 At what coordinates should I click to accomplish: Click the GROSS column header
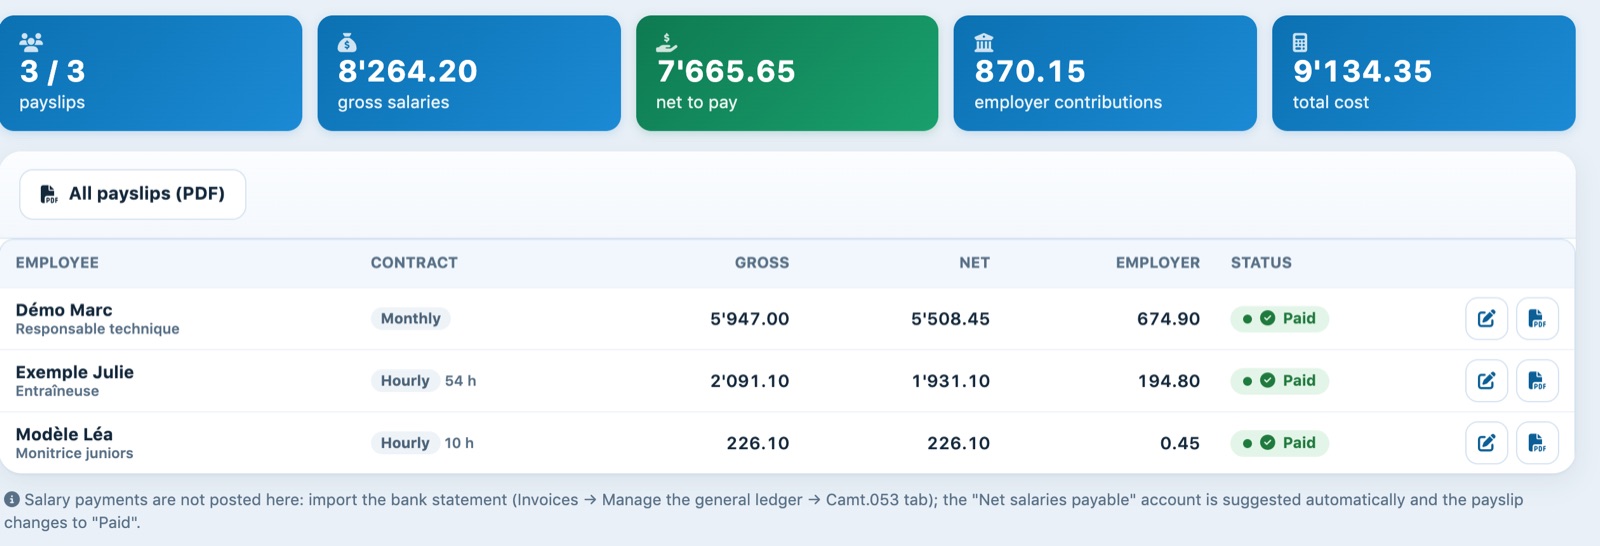point(762,263)
